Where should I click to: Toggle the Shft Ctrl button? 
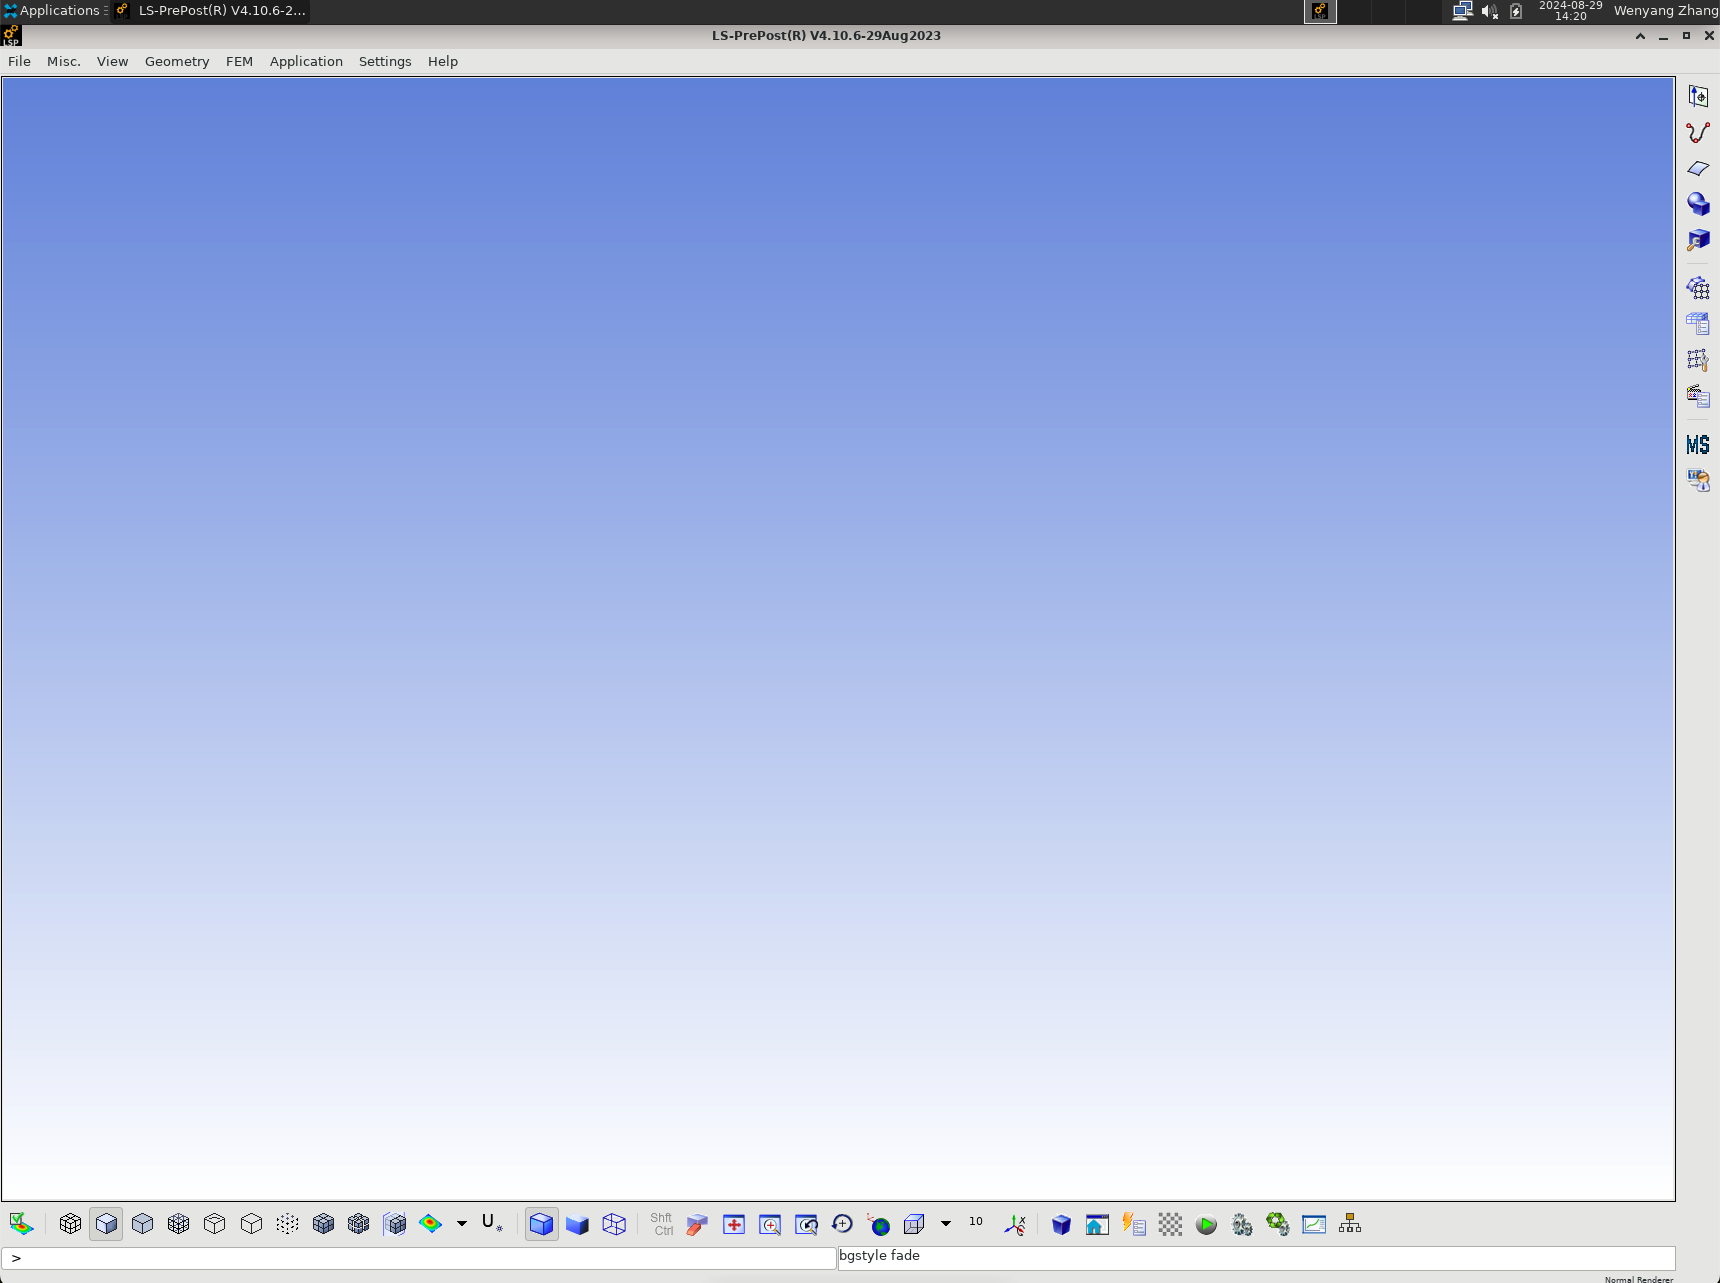coord(661,1224)
